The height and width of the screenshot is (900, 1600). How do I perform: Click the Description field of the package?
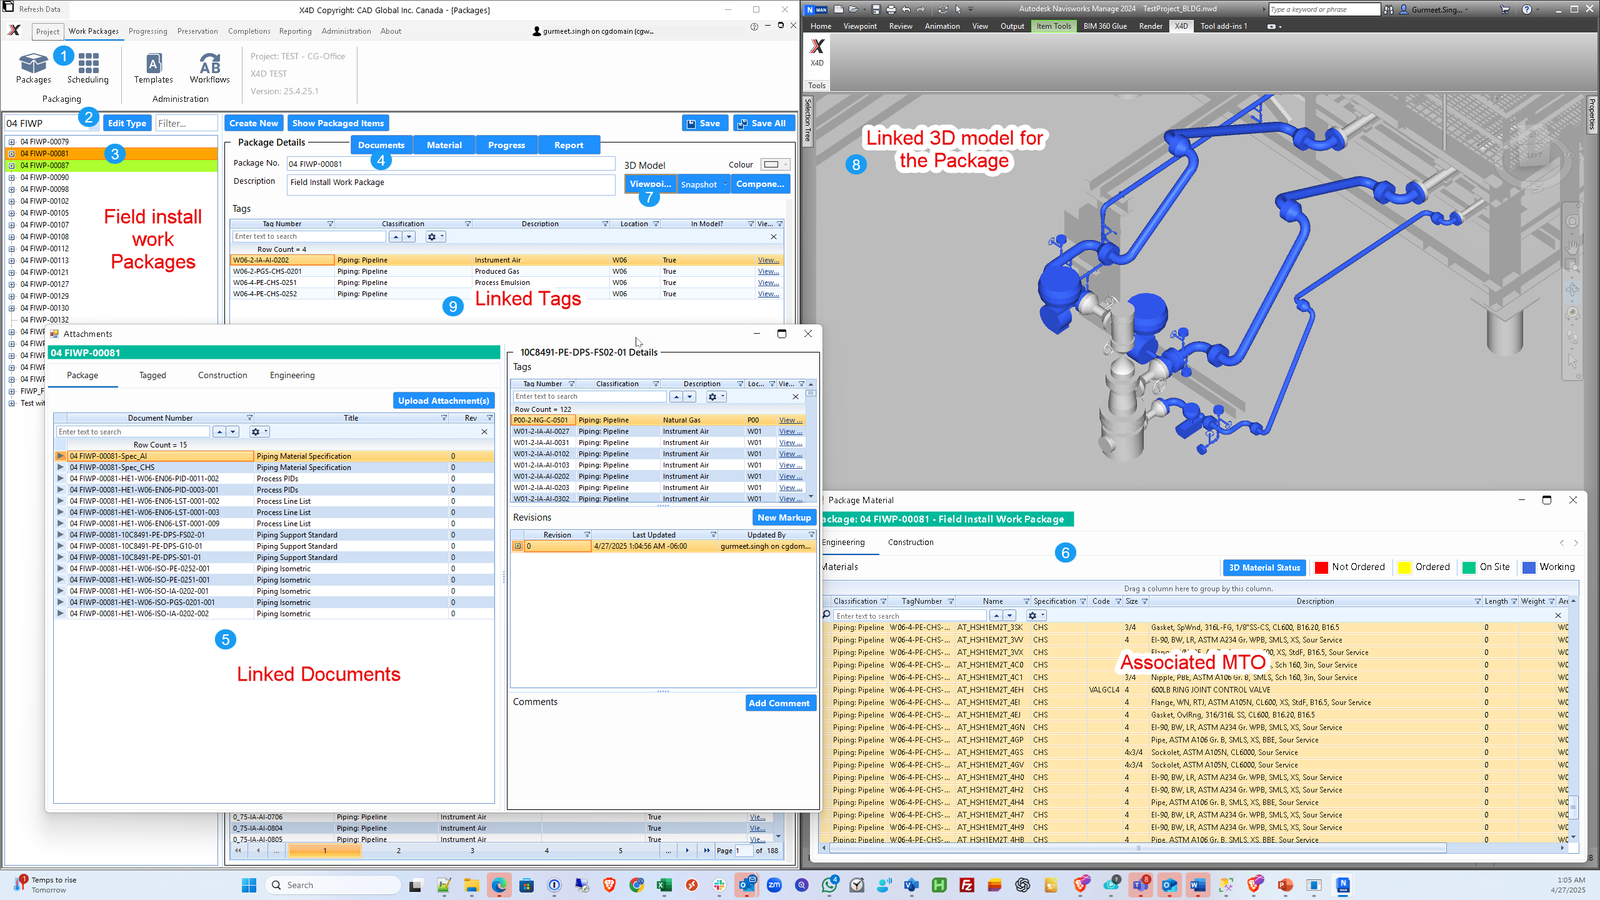tap(451, 183)
